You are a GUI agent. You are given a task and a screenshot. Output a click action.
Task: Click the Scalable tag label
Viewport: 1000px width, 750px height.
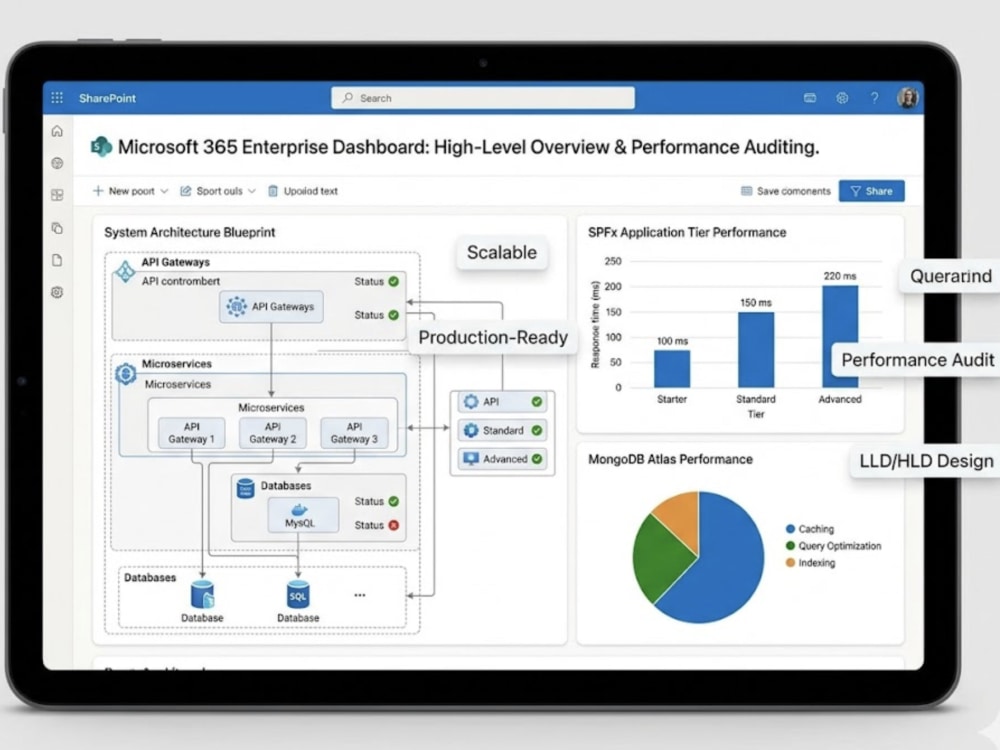502,253
